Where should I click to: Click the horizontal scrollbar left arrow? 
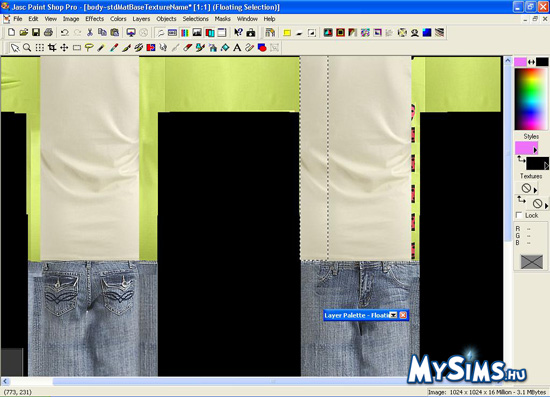[x=5, y=381]
